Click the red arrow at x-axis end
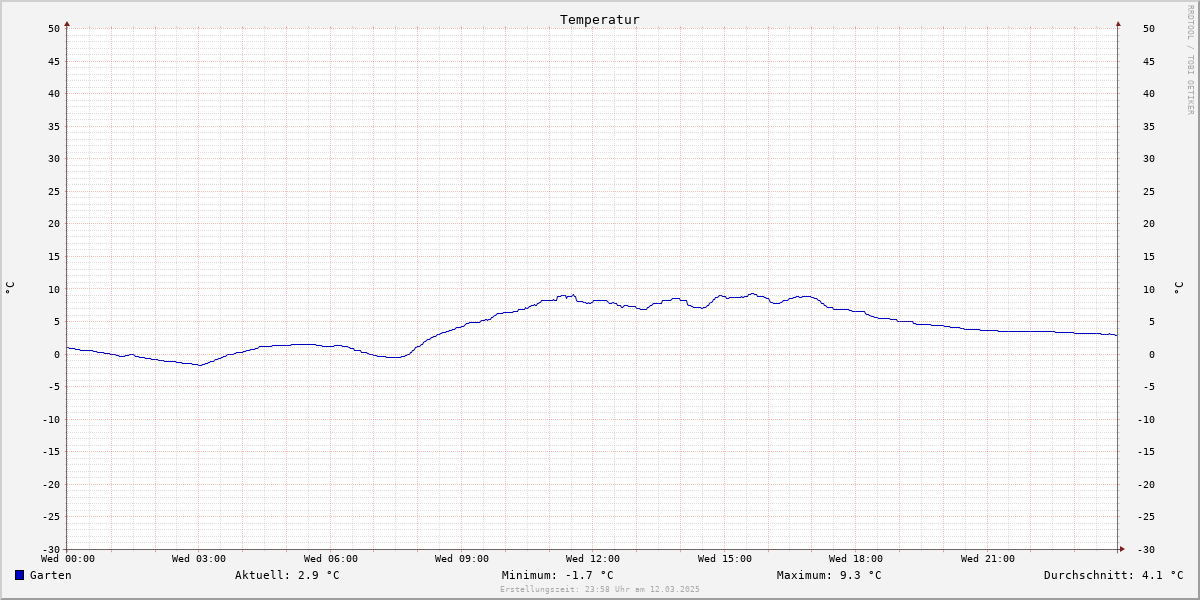 tap(1122, 549)
